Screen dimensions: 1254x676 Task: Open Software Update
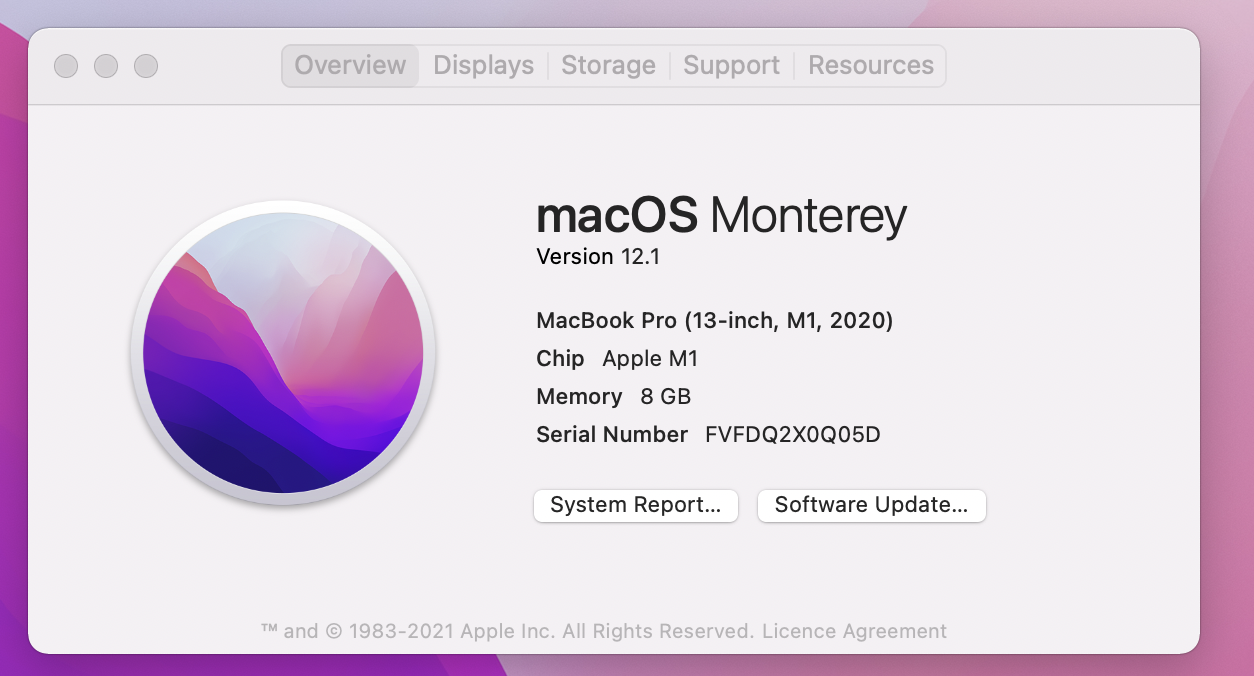pos(872,505)
